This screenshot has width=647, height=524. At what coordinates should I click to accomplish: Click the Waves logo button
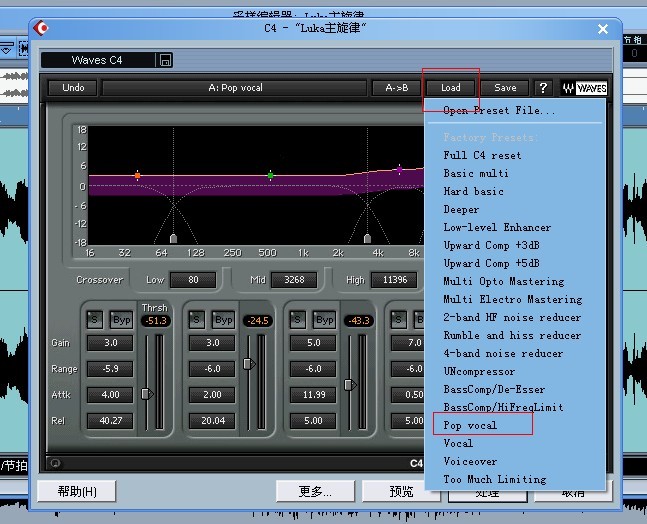click(x=584, y=88)
